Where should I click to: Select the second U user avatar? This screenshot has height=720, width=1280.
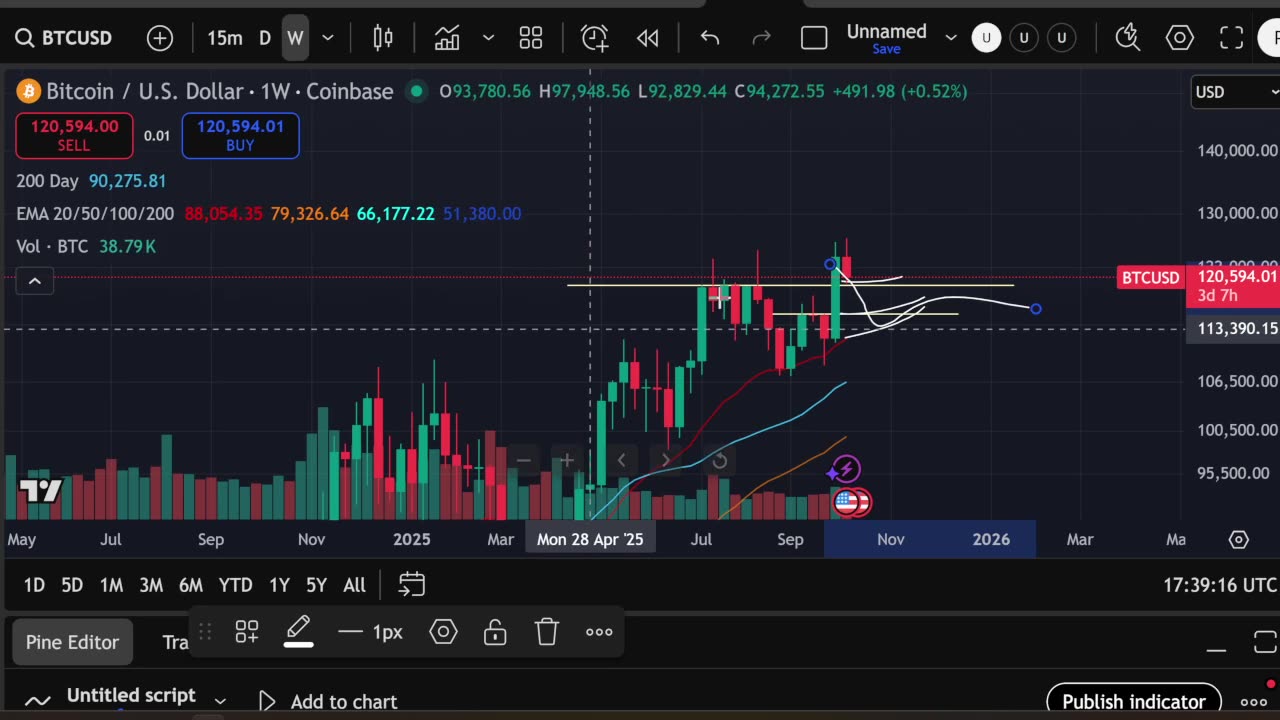pyautogui.click(x=1024, y=38)
